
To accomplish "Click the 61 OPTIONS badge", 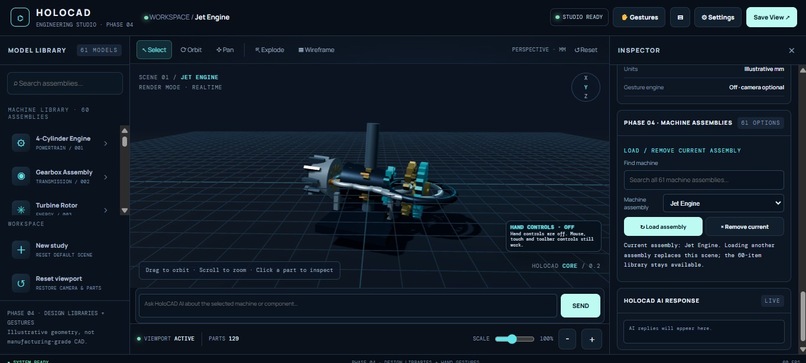I will click(x=761, y=123).
